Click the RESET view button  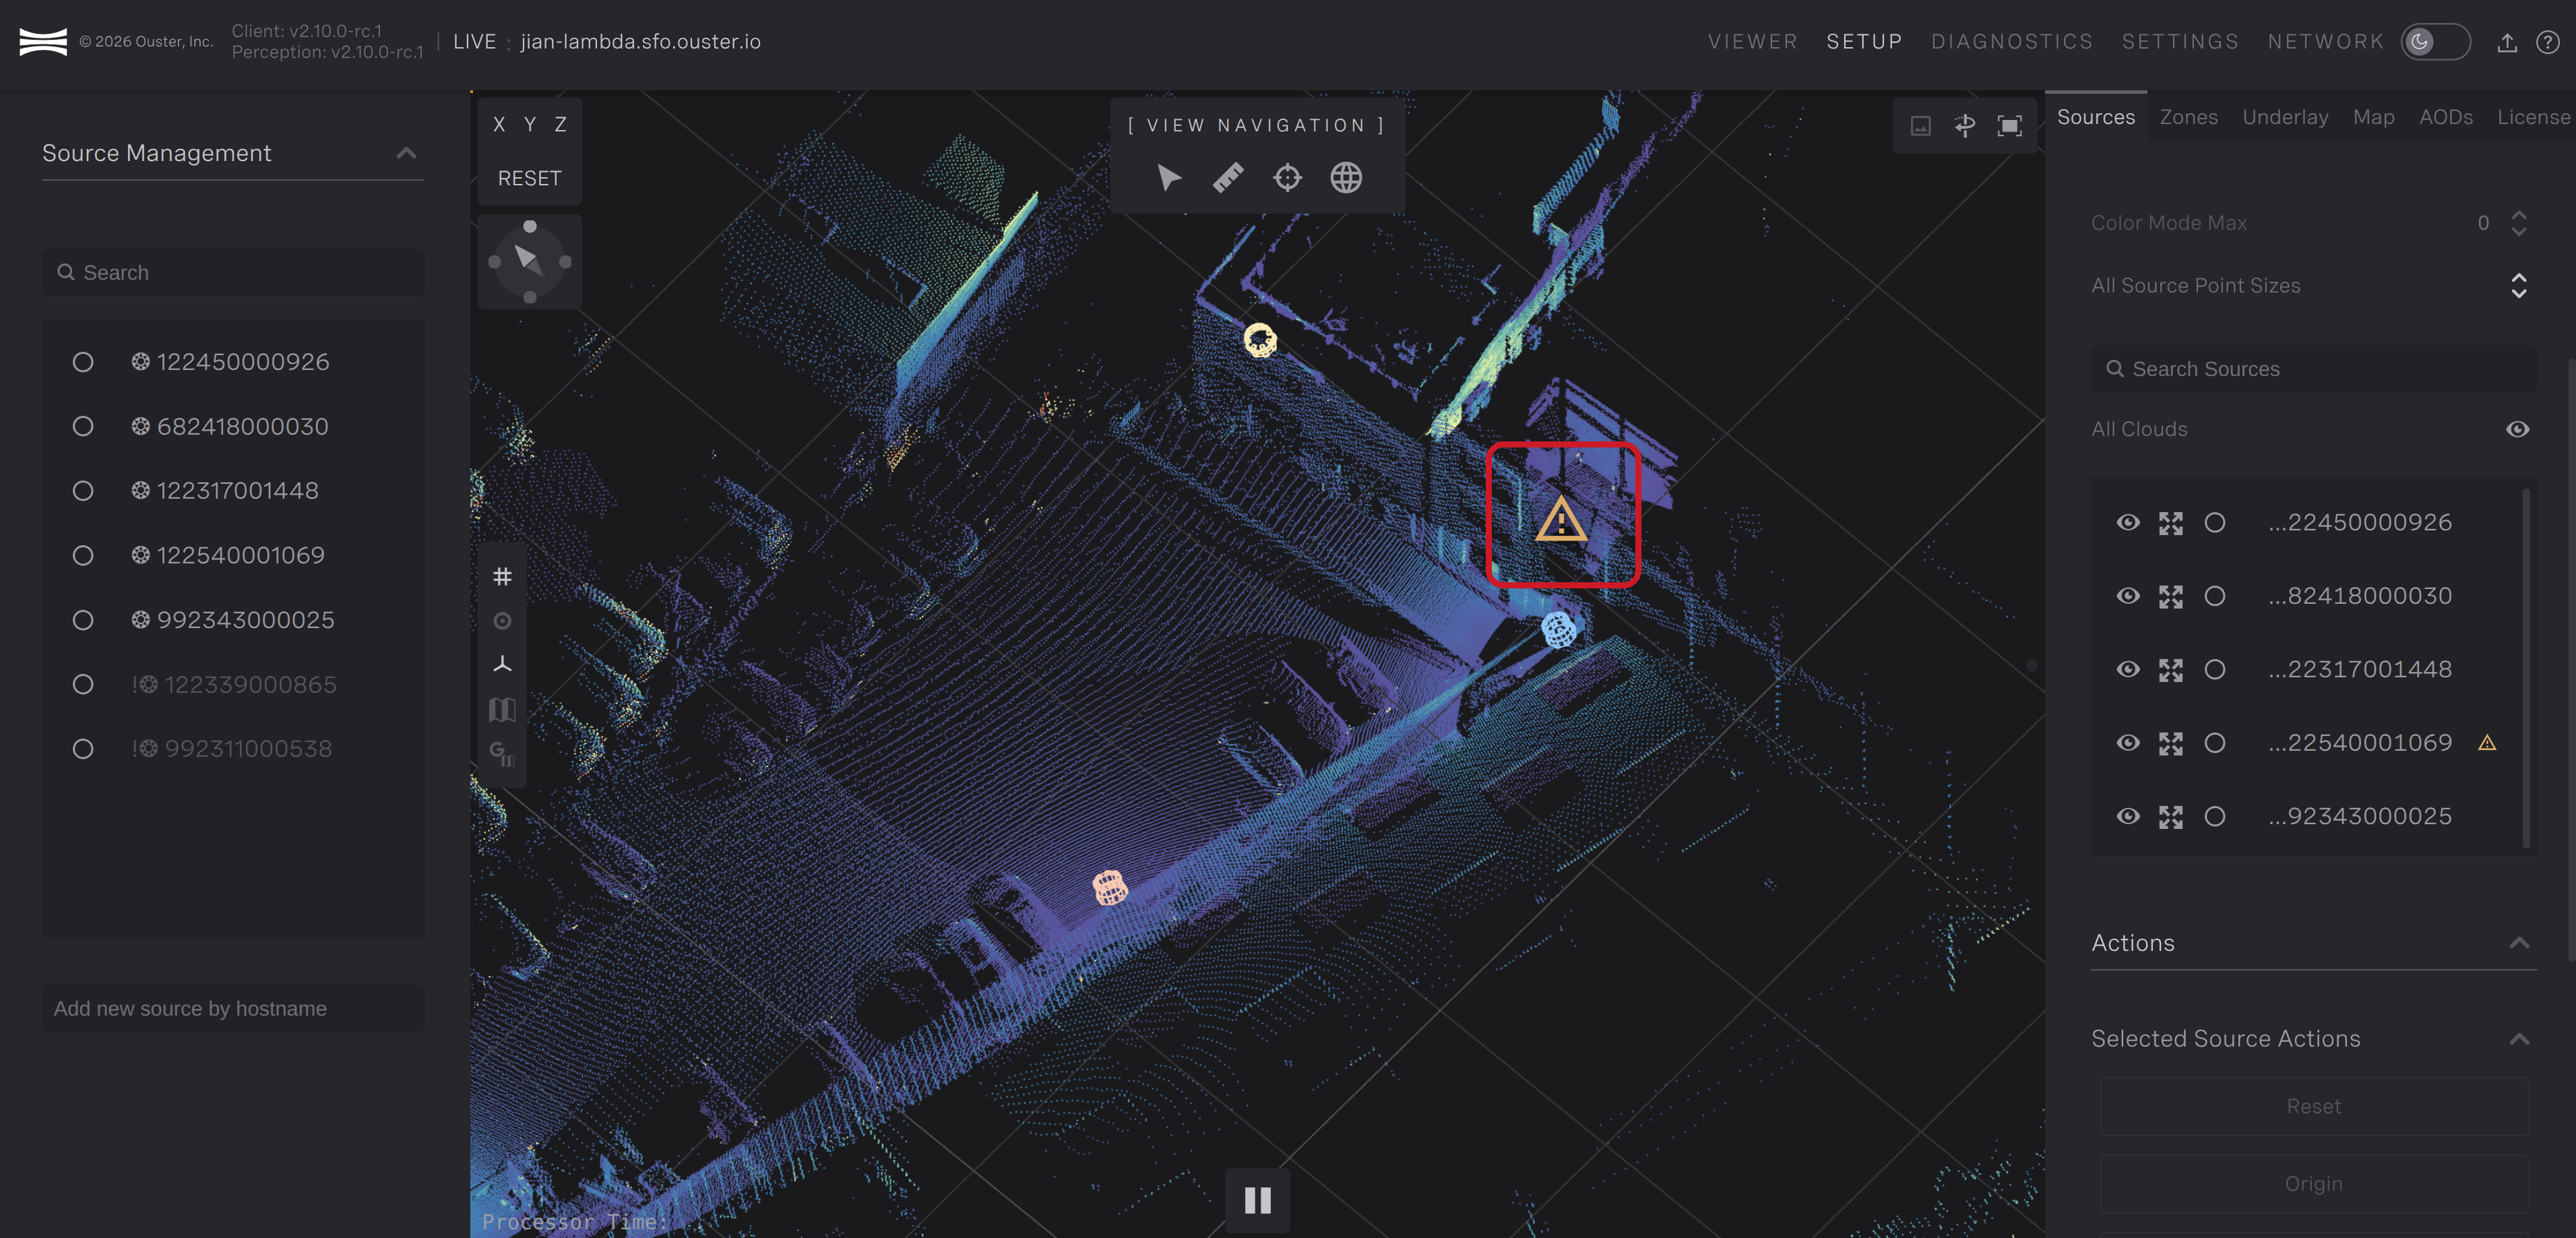[x=529, y=179]
